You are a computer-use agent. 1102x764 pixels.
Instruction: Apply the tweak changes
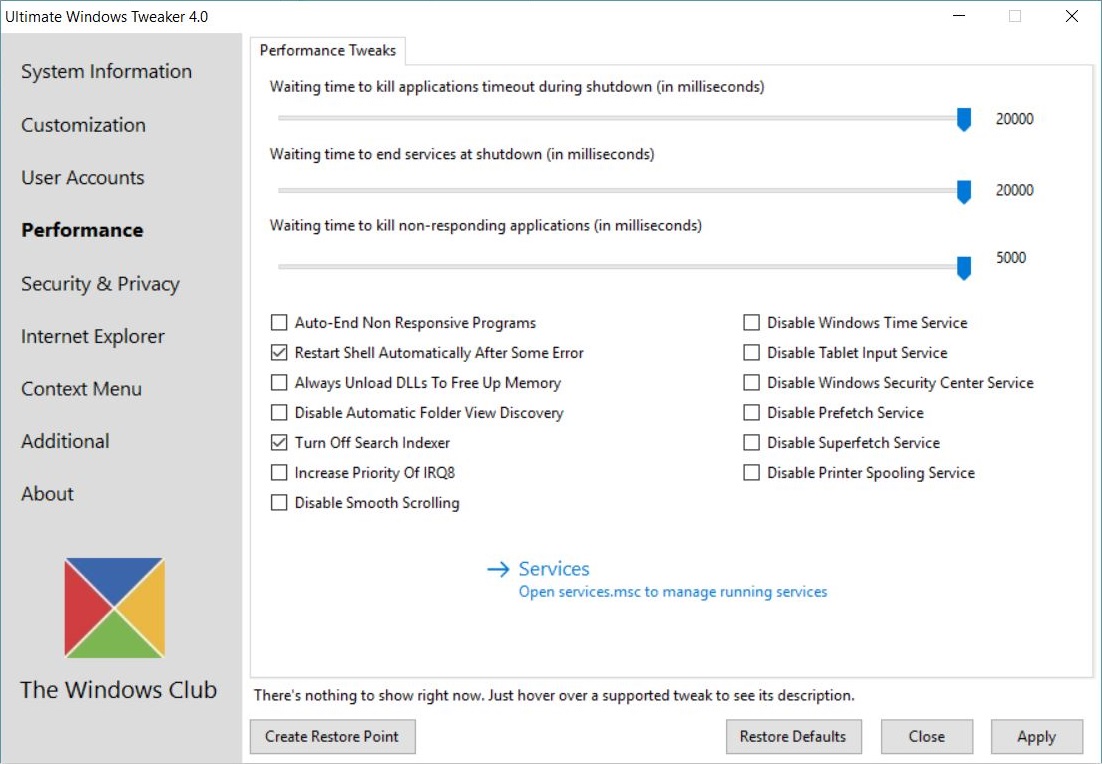coord(1036,737)
